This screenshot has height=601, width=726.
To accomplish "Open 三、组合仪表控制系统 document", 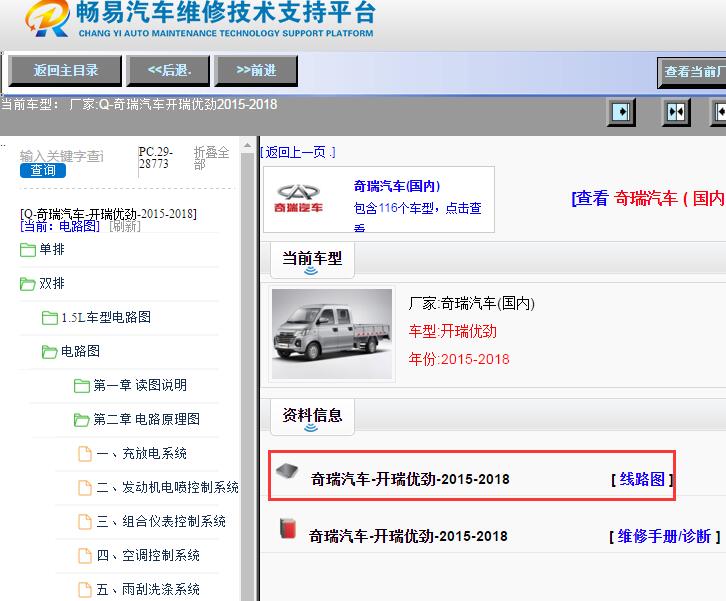I will pyautogui.click(x=161, y=521).
